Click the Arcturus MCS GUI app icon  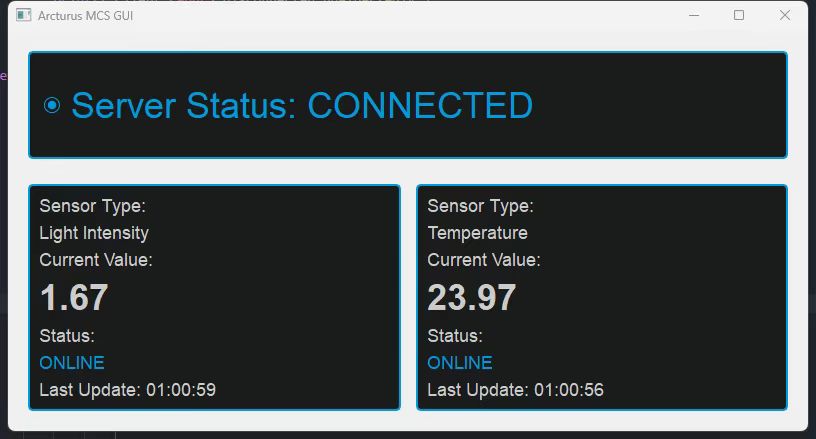coord(23,16)
